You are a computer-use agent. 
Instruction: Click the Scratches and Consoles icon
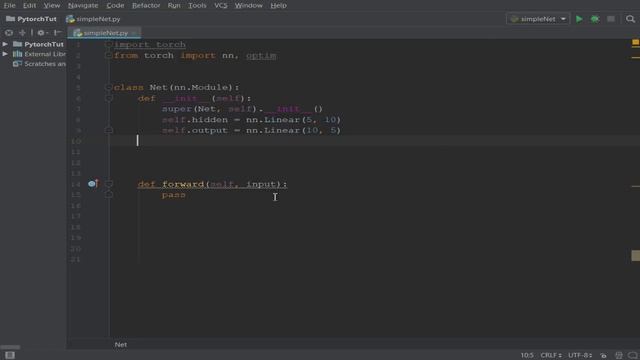[17, 64]
